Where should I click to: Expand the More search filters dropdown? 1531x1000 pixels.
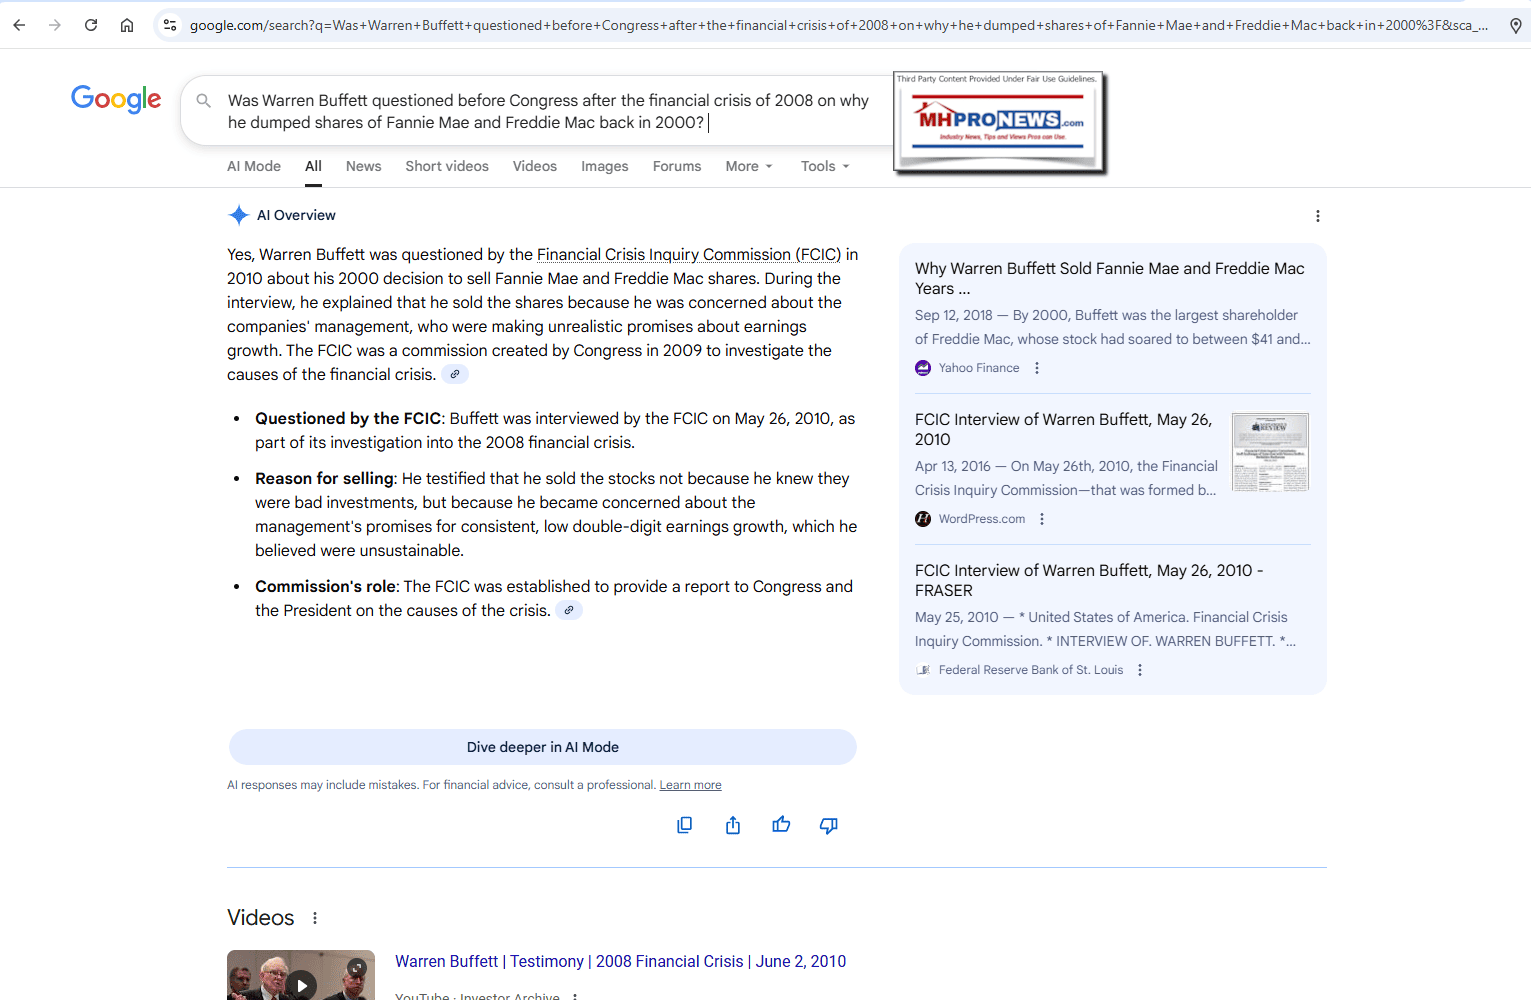749,166
